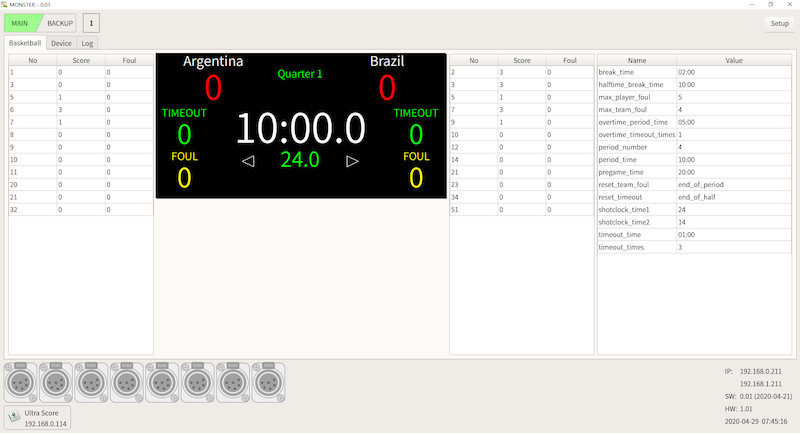The image size is (800, 433).
Task: Click the Foul column header in right table
Action: click(569, 60)
